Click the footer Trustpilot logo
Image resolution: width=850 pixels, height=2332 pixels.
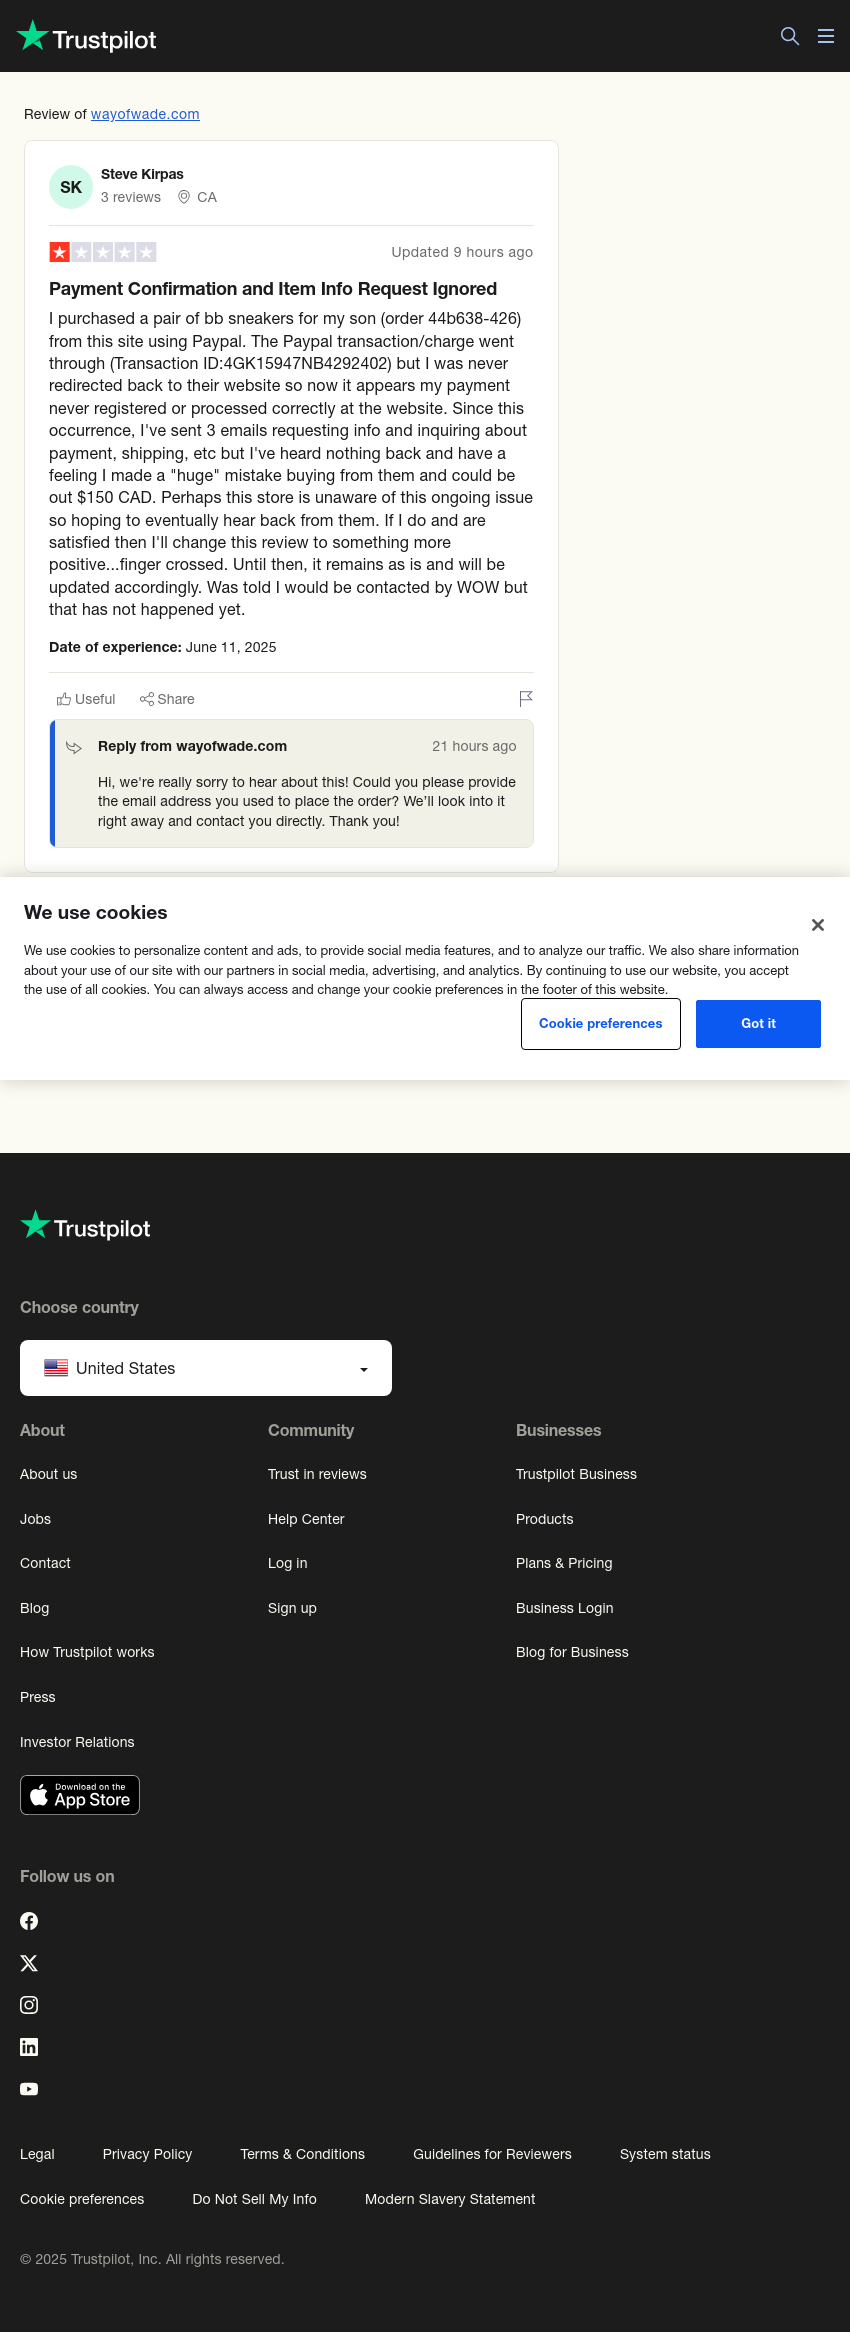pyautogui.click(x=85, y=1226)
